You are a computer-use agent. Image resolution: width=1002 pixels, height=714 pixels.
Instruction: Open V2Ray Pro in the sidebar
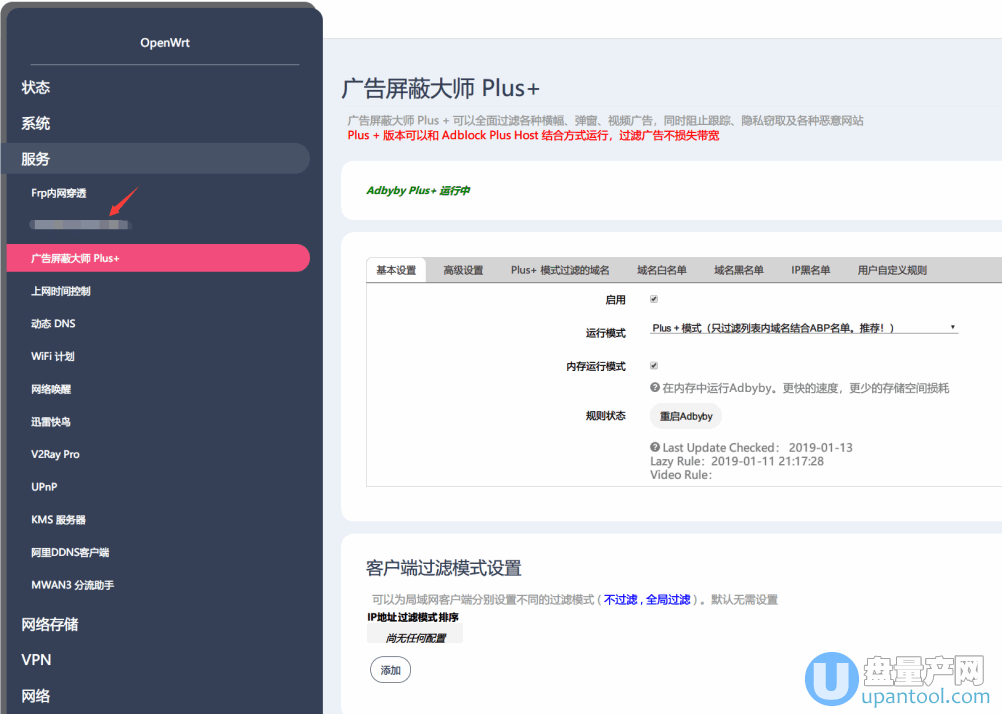coord(55,454)
